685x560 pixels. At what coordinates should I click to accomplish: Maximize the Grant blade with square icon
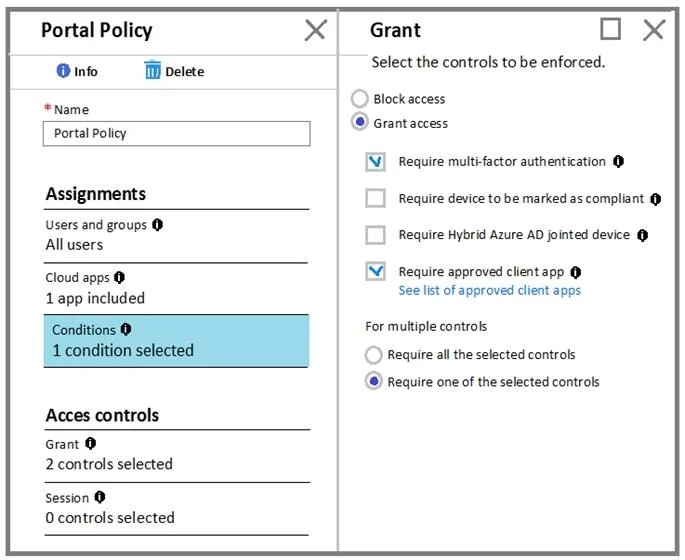pyautogui.click(x=610, y=29)
